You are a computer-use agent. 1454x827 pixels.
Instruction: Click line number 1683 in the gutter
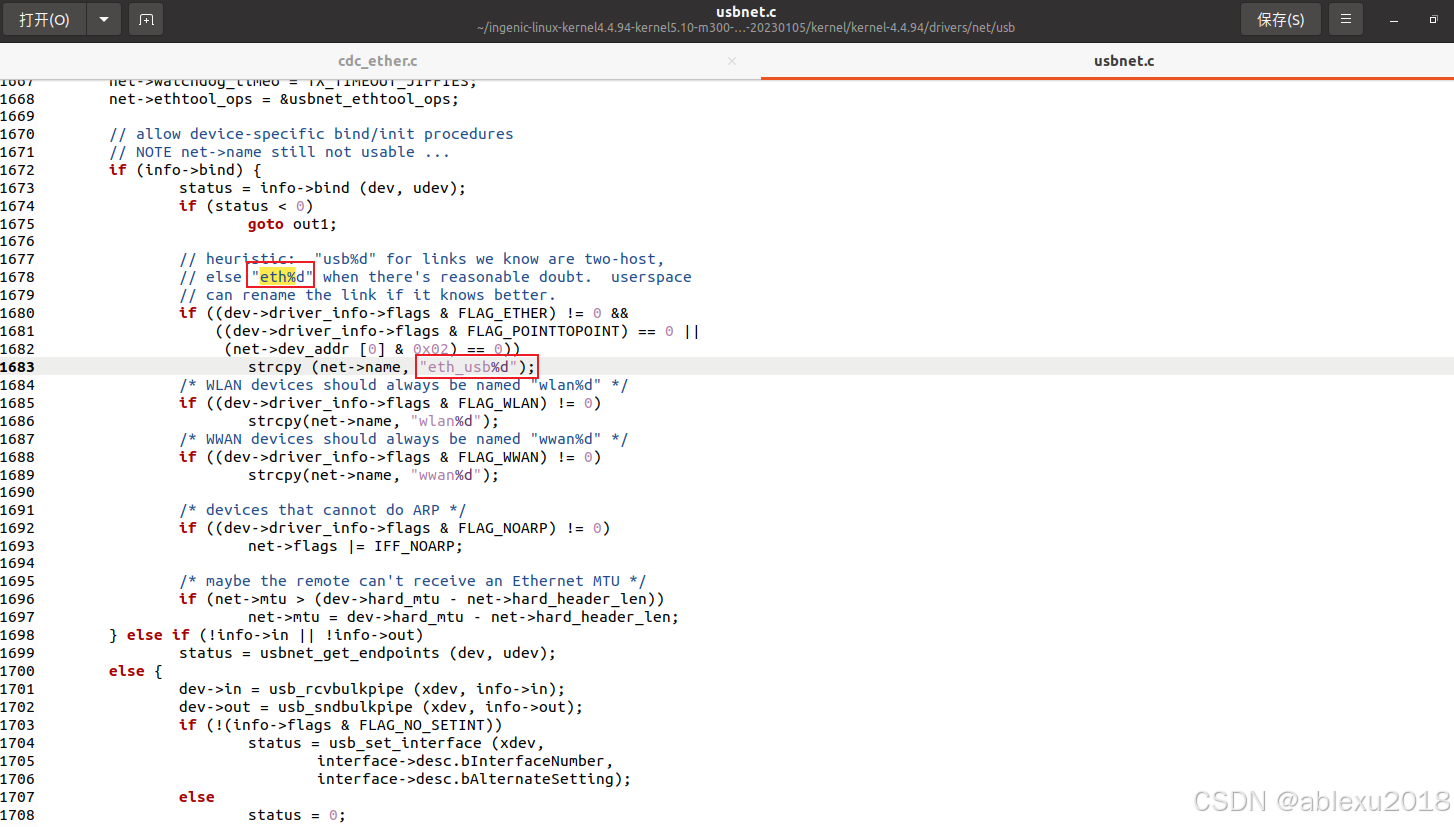(17, 367)
